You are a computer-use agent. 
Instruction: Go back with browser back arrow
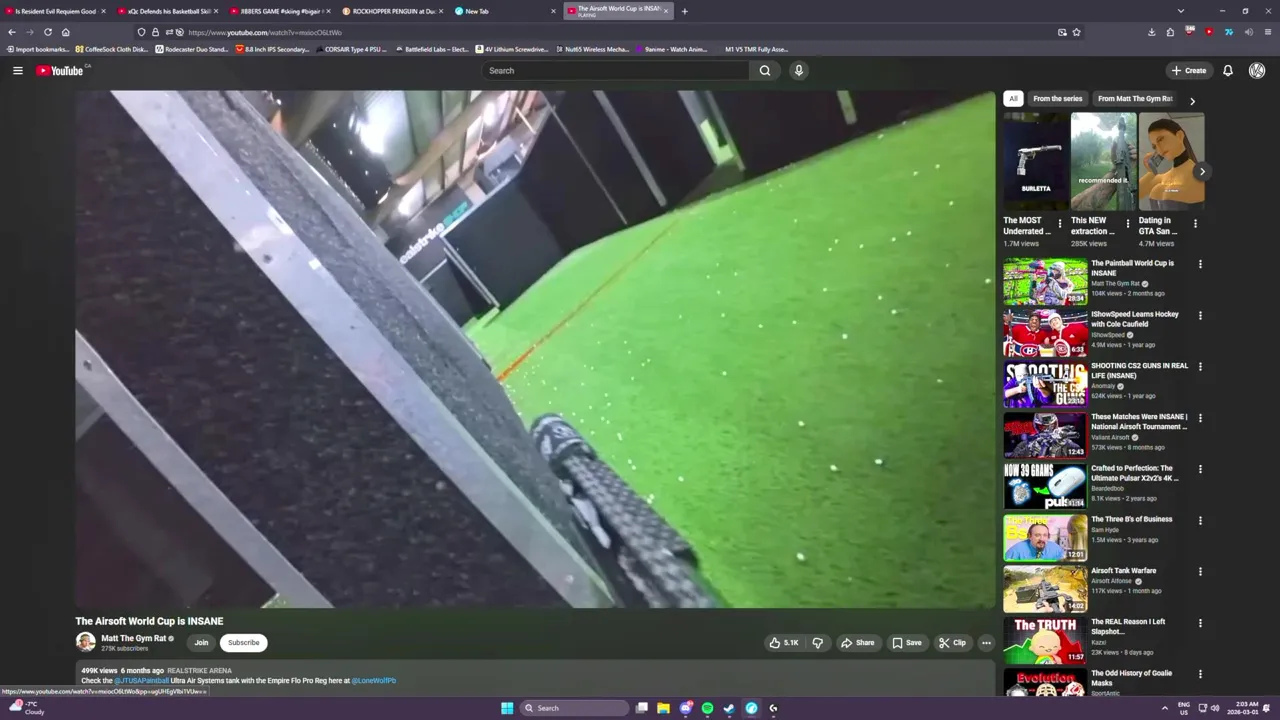12,32
